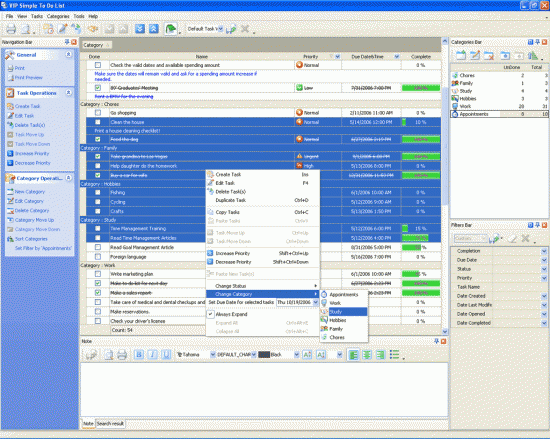The height and width of the screenshot is (439, 550).
Task: Click the Create Task toolbar icon
Action: (48, 29)
